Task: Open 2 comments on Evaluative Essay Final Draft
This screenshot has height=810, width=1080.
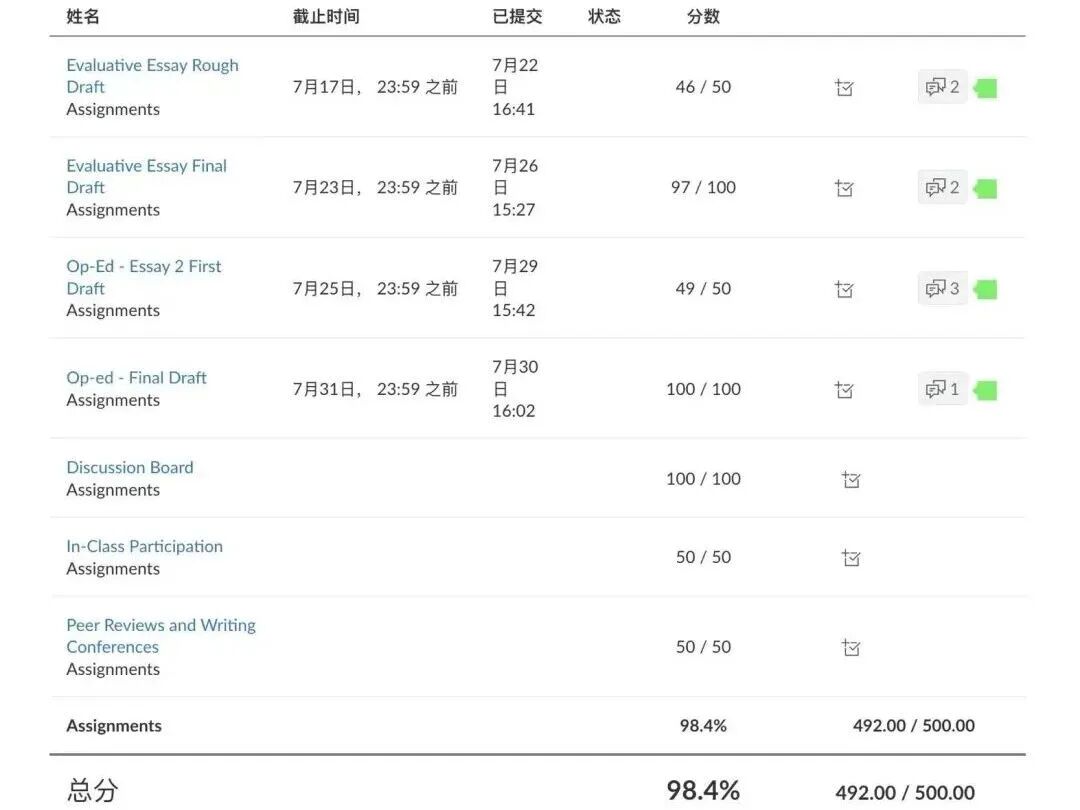Action: [x=942, y=187]
